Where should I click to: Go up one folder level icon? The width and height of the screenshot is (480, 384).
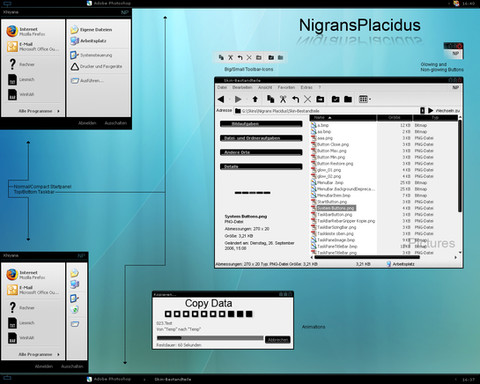tap(255, 99)
